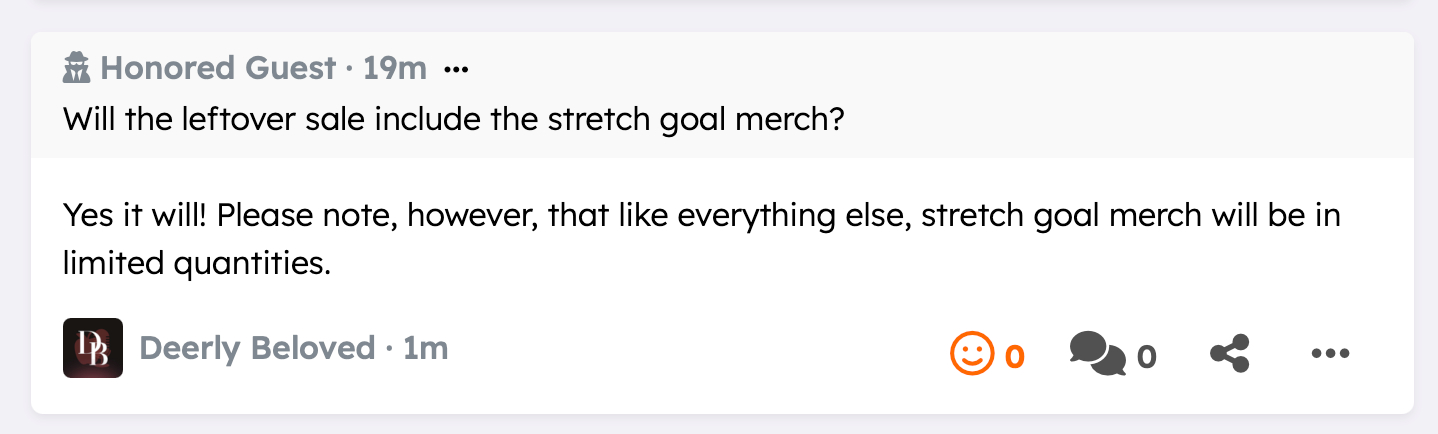Click the anonymous spy icon beside Honored Guest

(x=77, y=68)
